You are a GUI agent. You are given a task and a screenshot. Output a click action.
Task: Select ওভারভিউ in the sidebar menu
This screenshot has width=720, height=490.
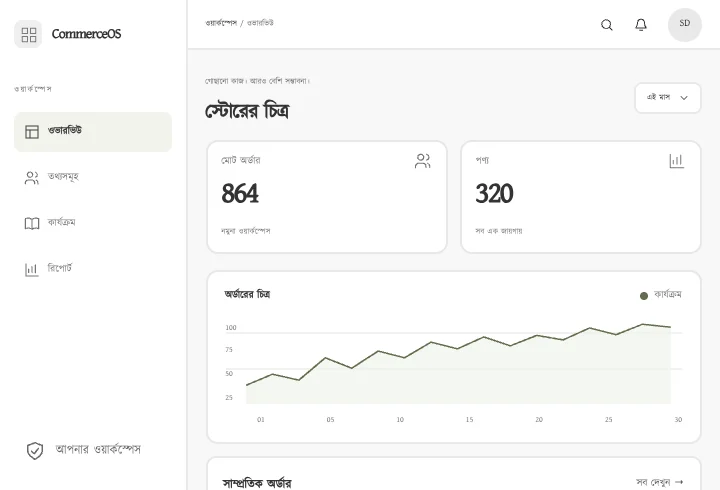[93, 132]
